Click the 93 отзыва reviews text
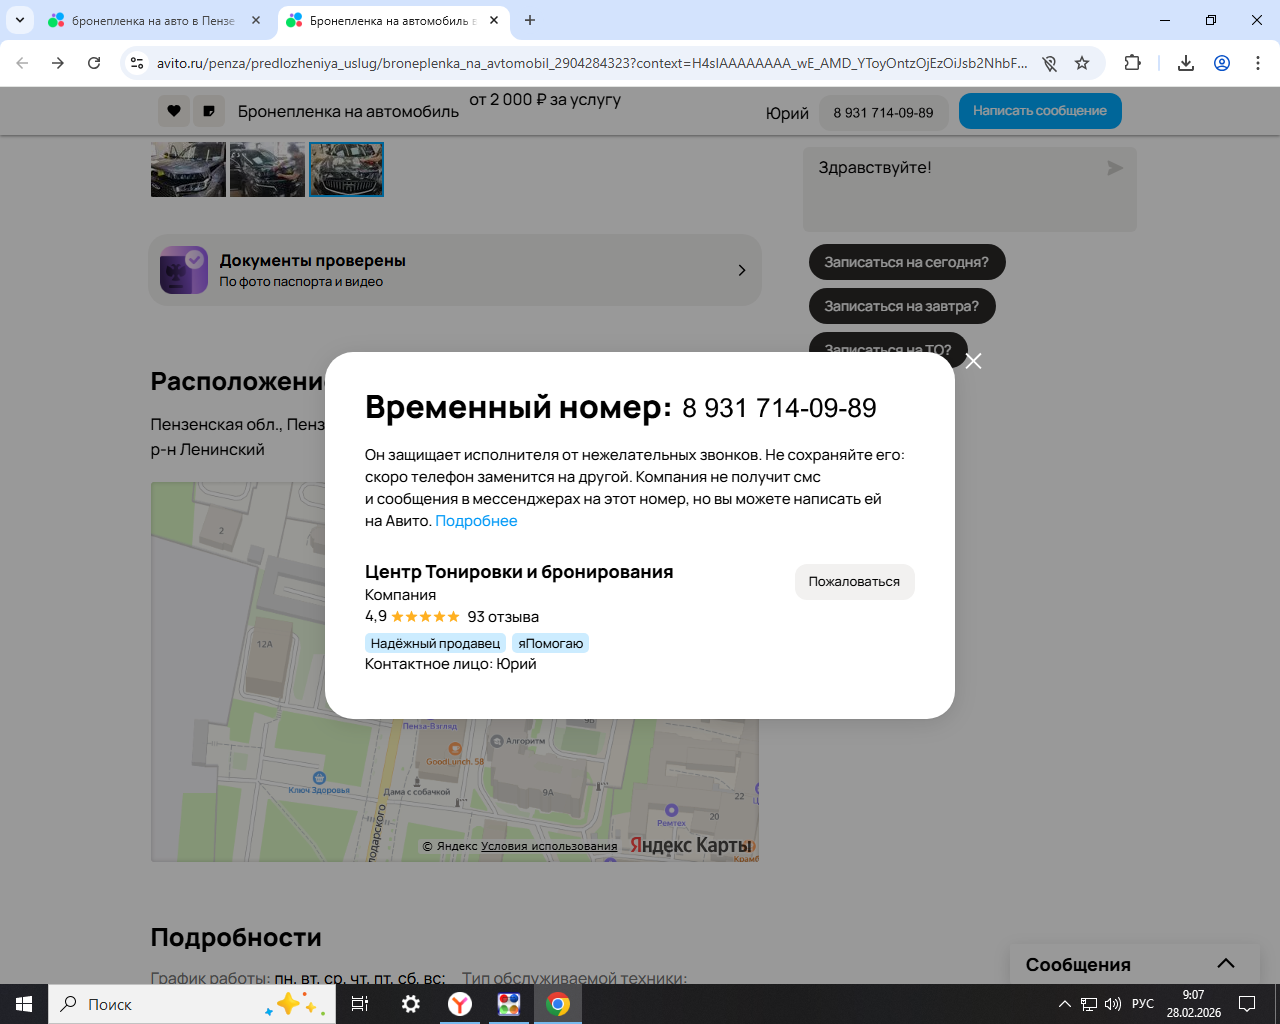The image size is (1280, 1024). pyautogui.click(x=503, y=617)
